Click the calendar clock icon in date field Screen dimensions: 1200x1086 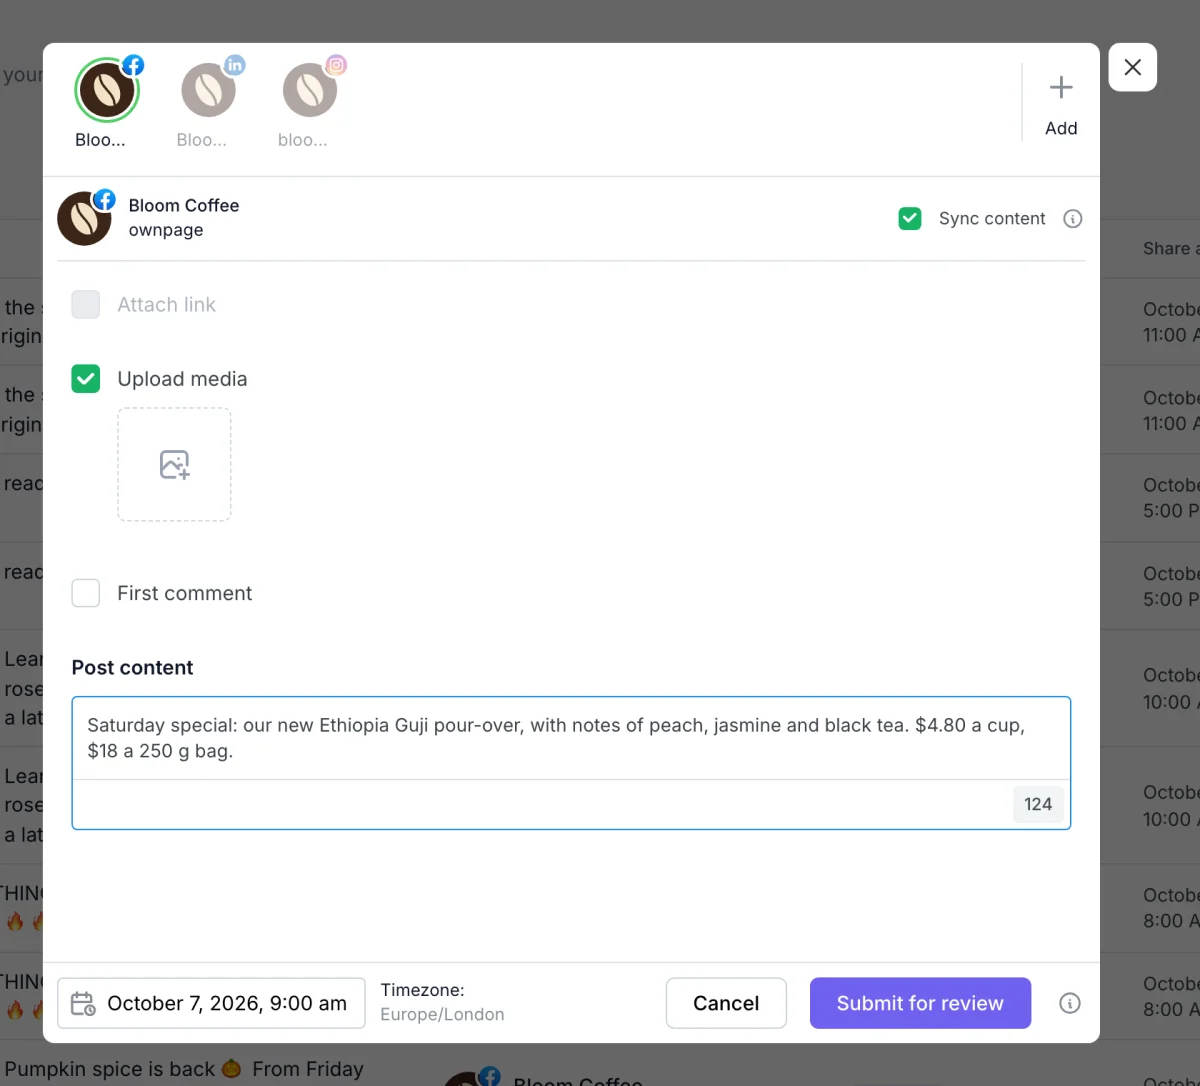[83, 1003]
